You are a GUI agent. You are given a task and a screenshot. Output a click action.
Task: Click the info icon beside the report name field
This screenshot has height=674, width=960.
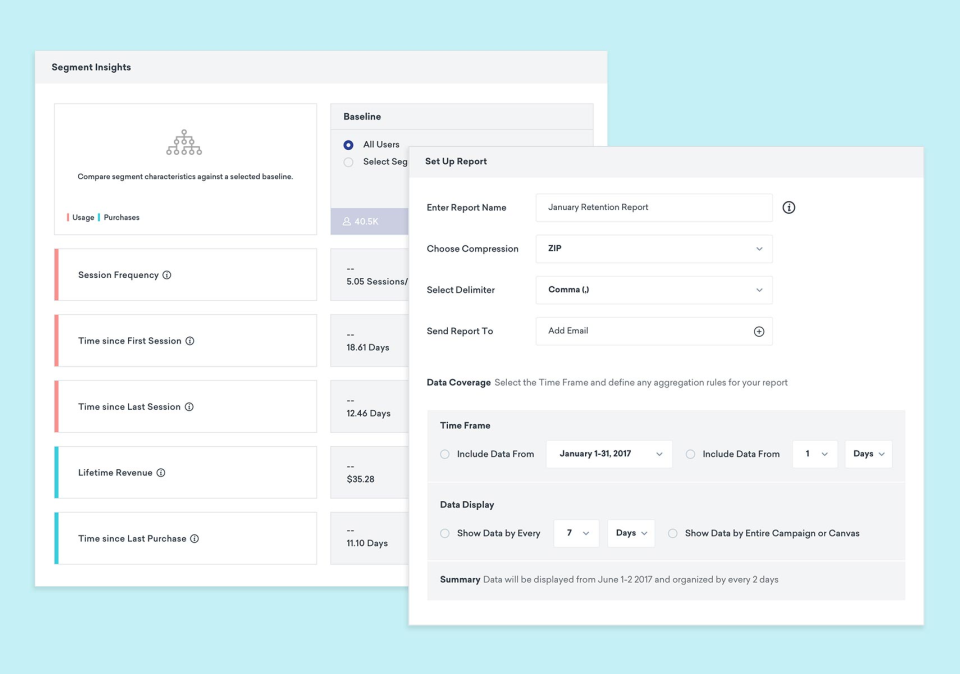click(x=788, y=207)
